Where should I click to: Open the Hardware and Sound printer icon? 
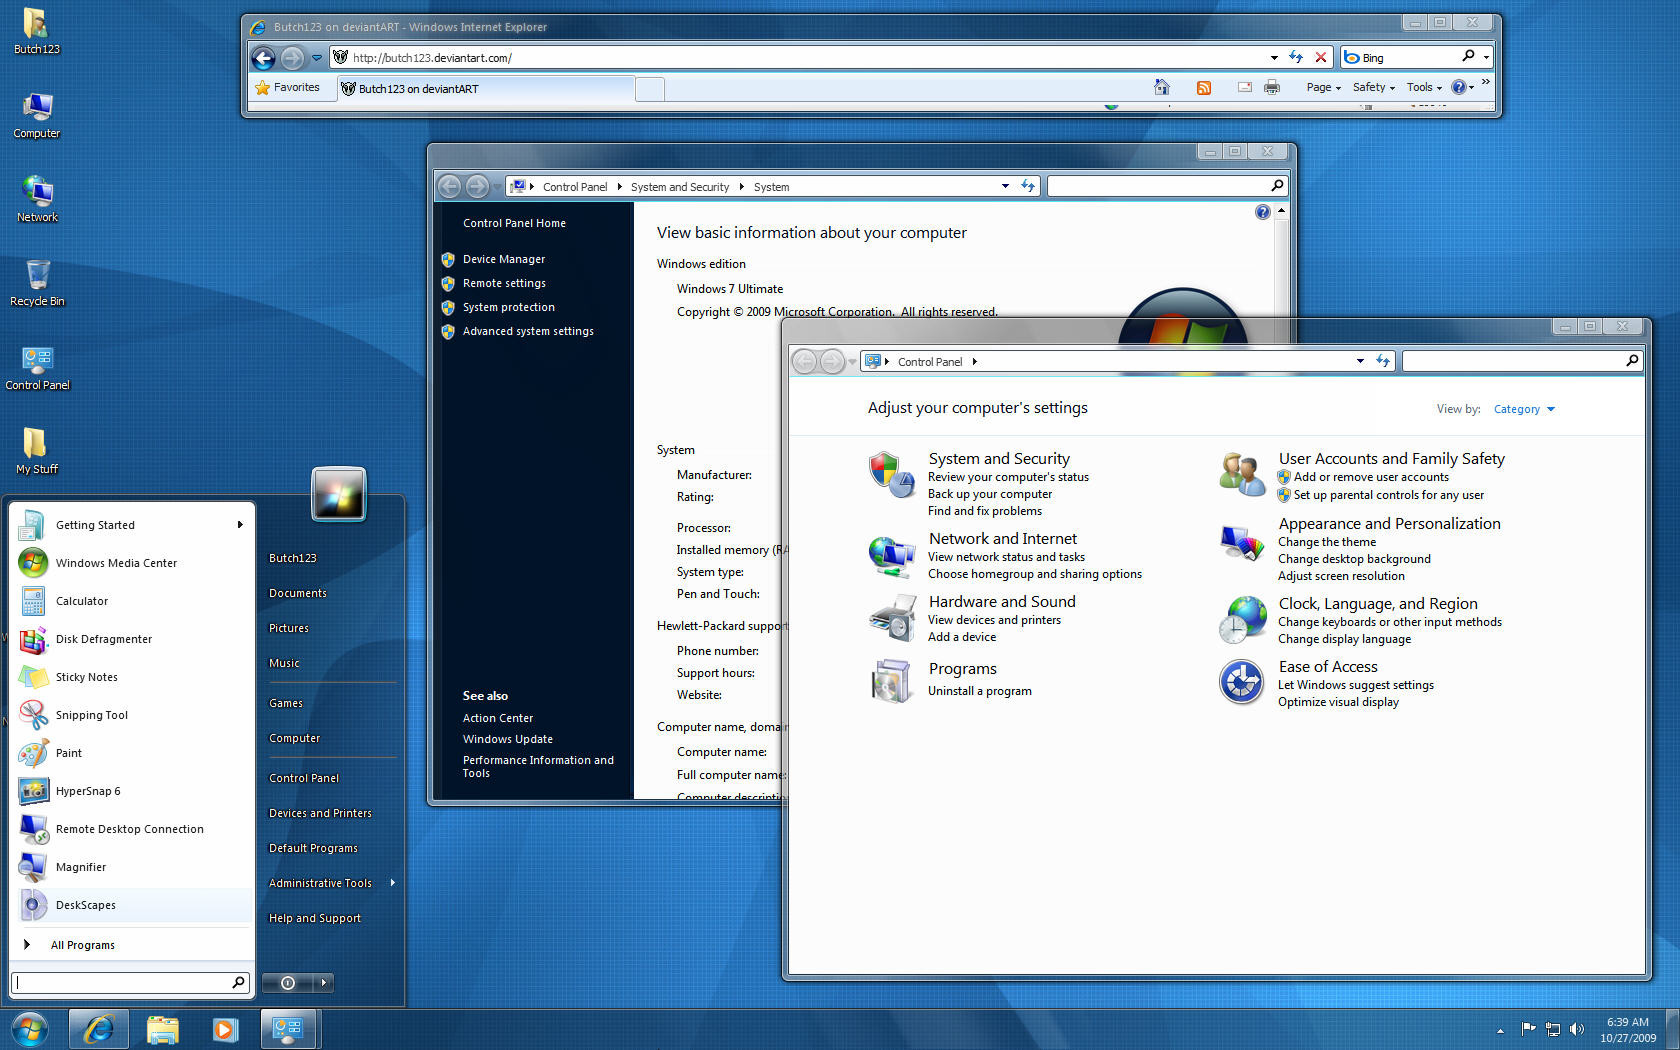[892, 618]
